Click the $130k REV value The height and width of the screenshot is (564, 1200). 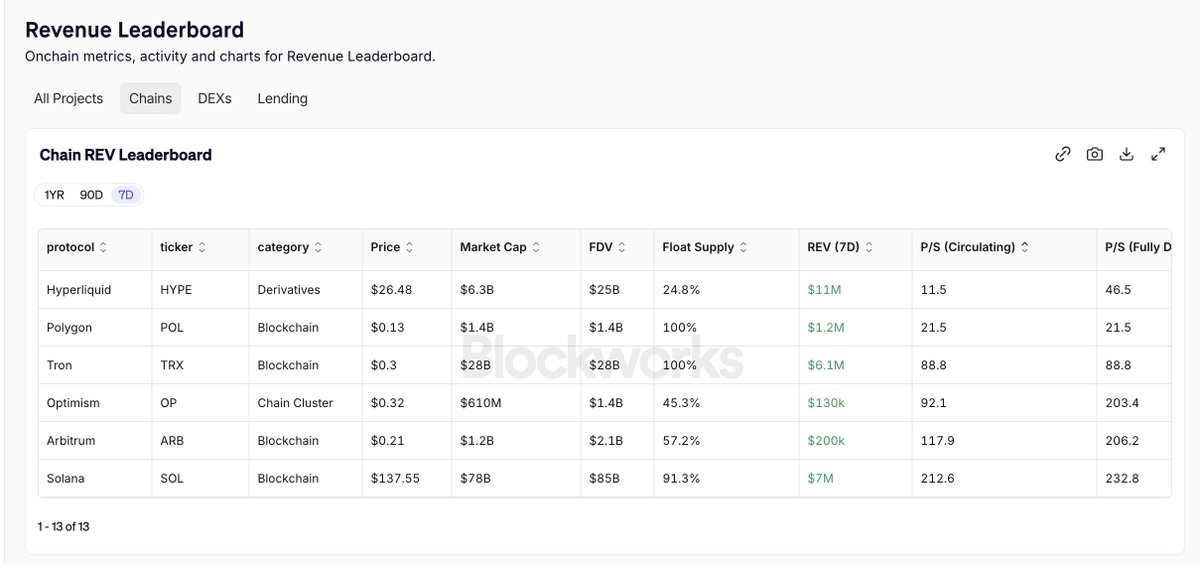(x=826, y=403)
